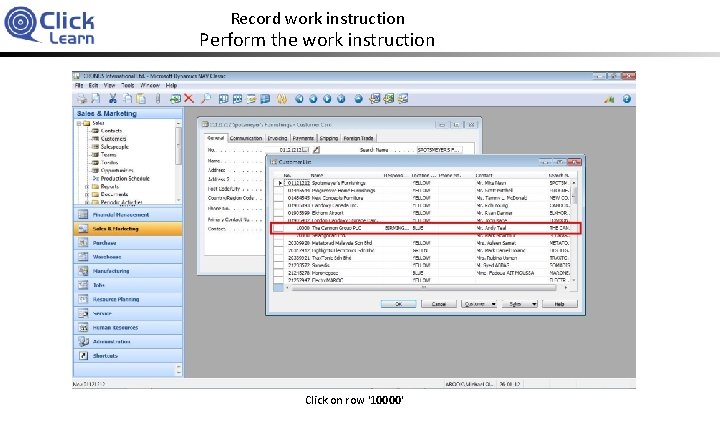Screen dimensions: 720x437
Task: Click the Help button in Customer List
Action: pos(559,304)
